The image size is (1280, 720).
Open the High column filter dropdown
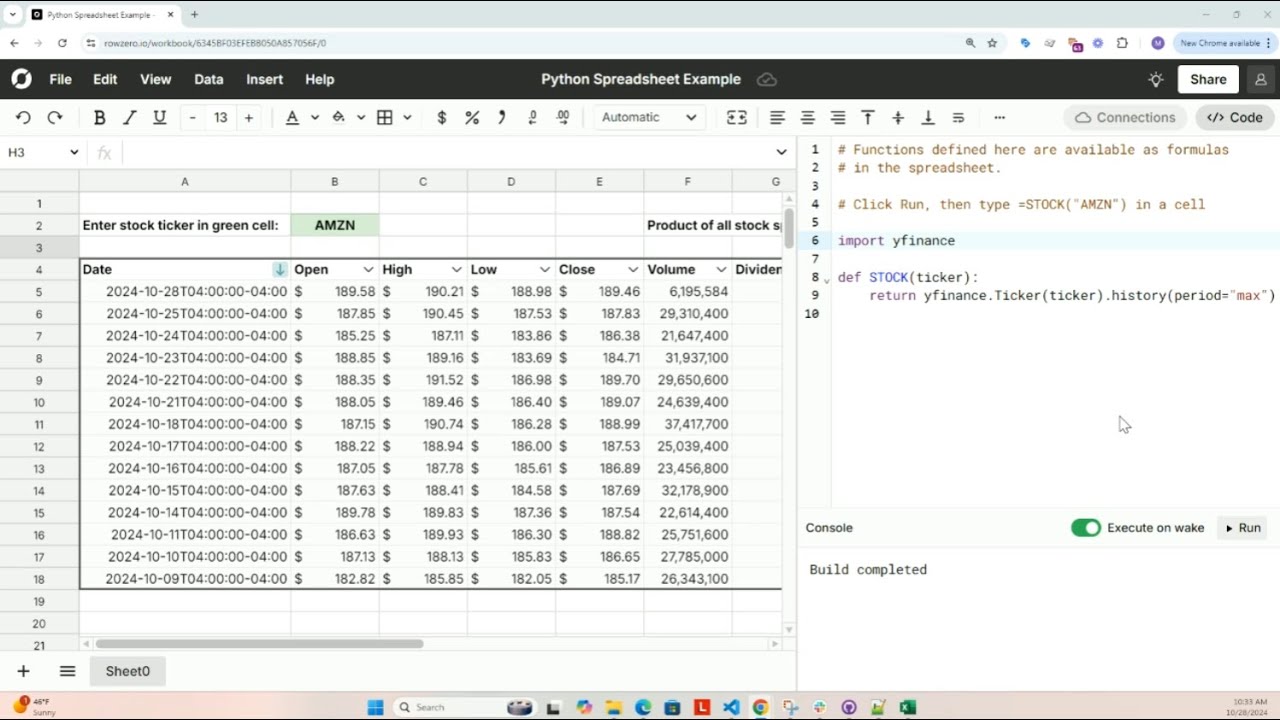(456, 270)
